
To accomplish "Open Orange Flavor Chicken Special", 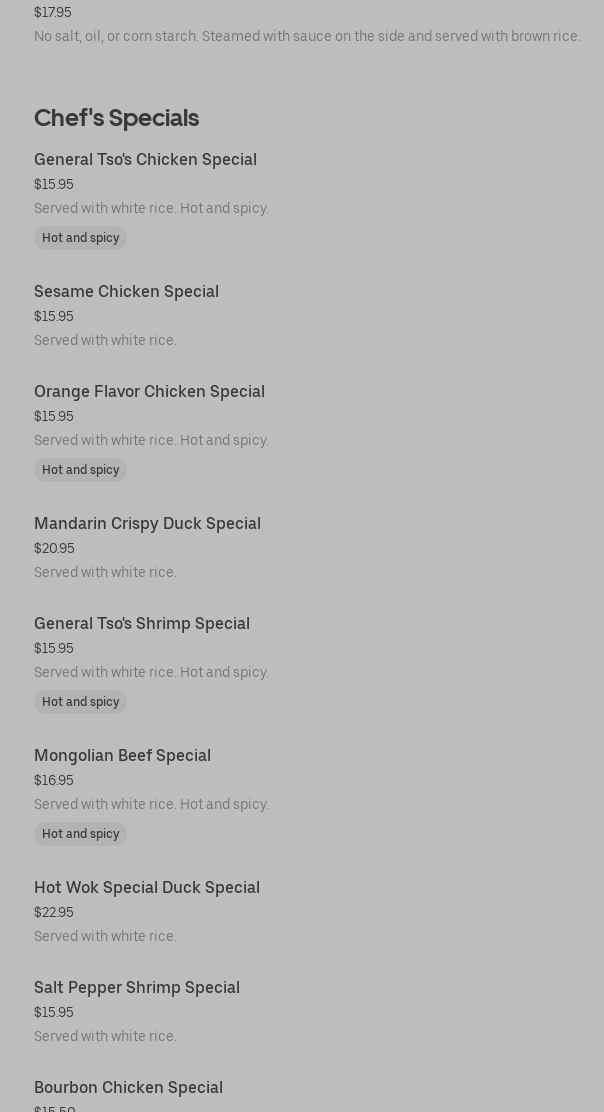I will point(149,392).
